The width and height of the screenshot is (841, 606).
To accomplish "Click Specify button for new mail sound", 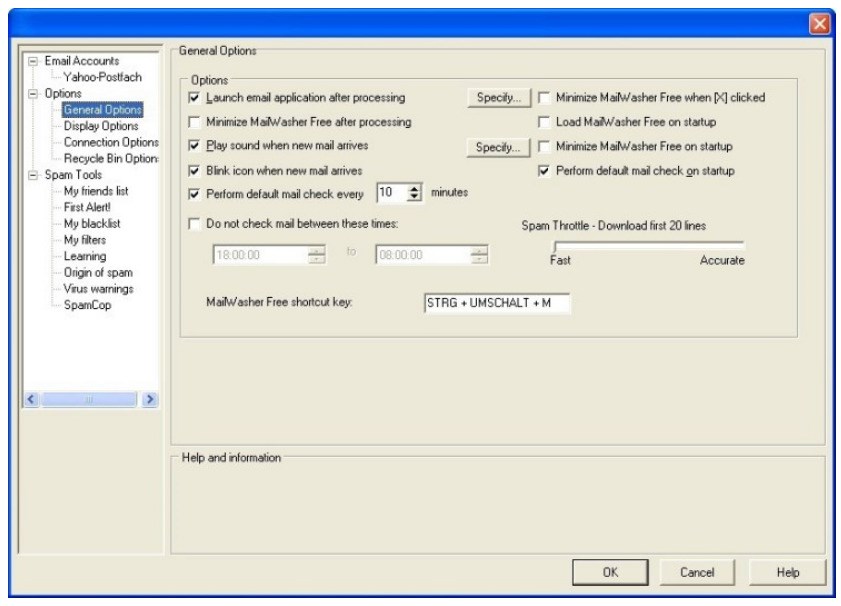I will coord(498,147).
